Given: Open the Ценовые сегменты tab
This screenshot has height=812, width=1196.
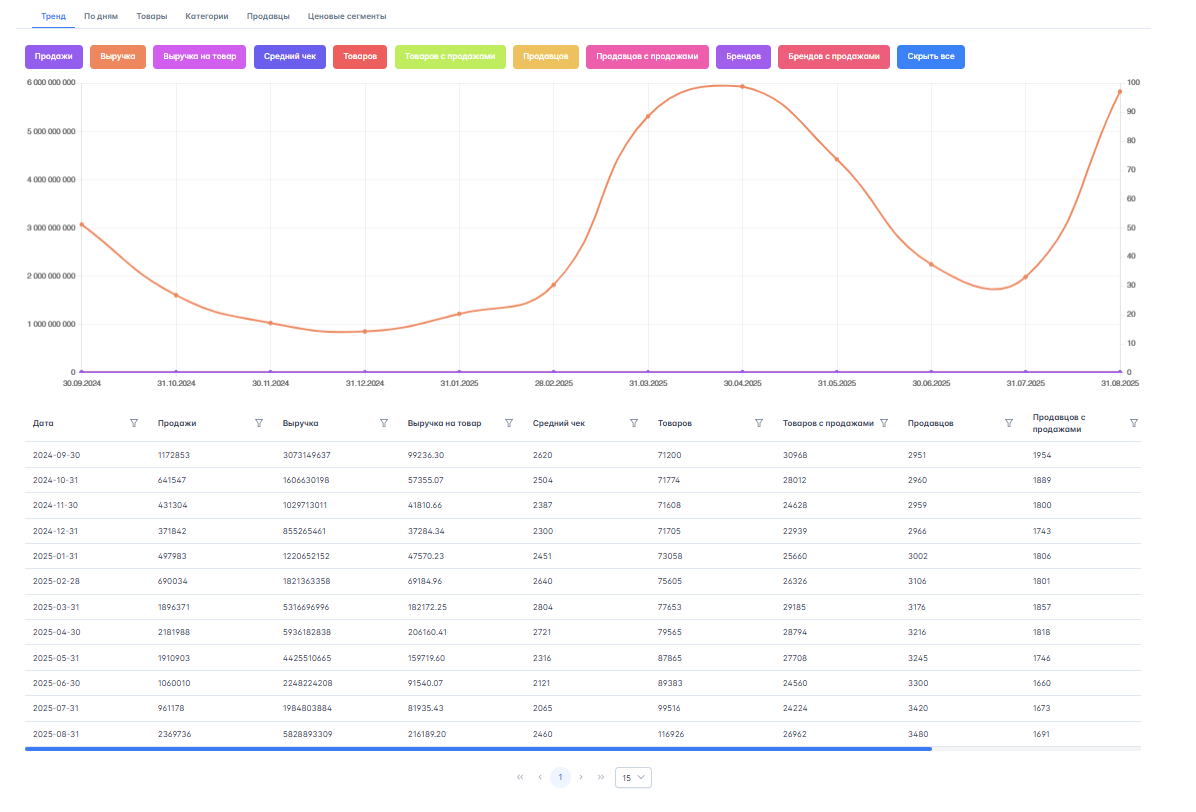Looking at the screenshot, I should pos(347,17).
